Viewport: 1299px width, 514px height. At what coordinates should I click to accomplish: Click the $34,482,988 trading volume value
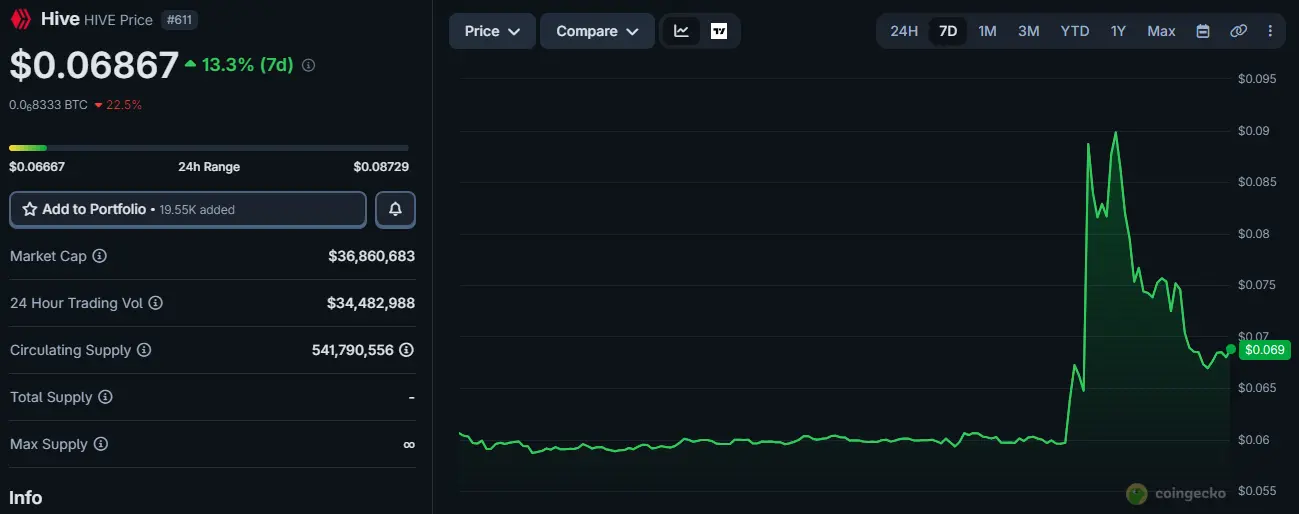click(x=371, y=303)
